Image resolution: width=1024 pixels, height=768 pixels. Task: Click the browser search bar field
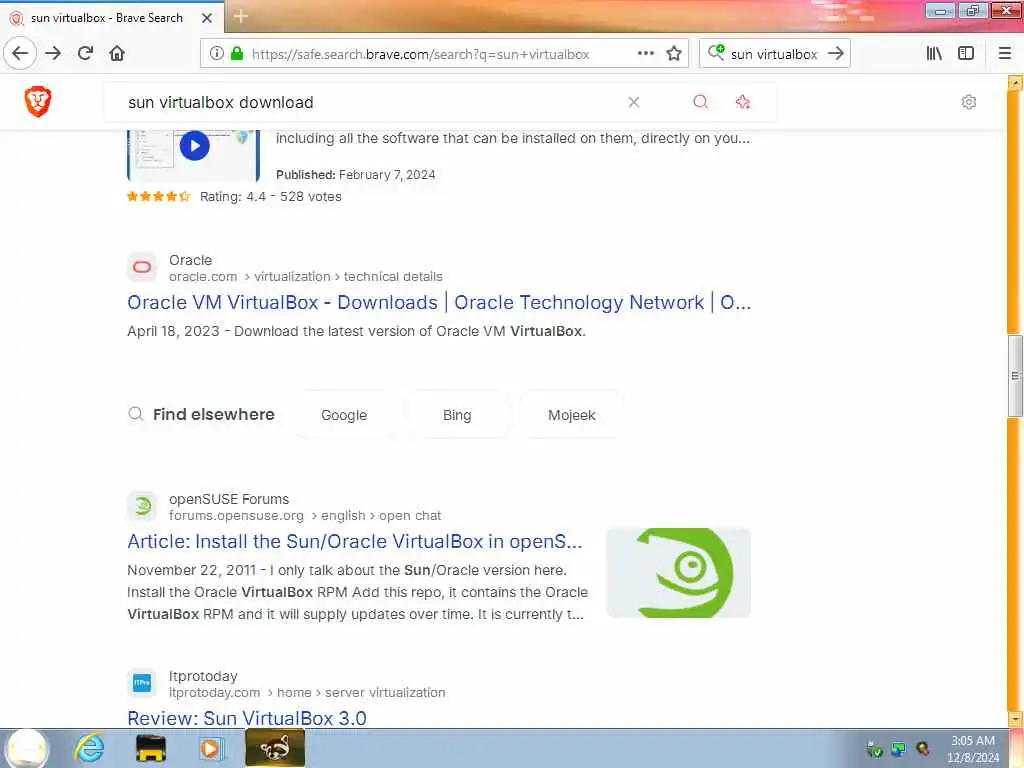click(774, 54)
